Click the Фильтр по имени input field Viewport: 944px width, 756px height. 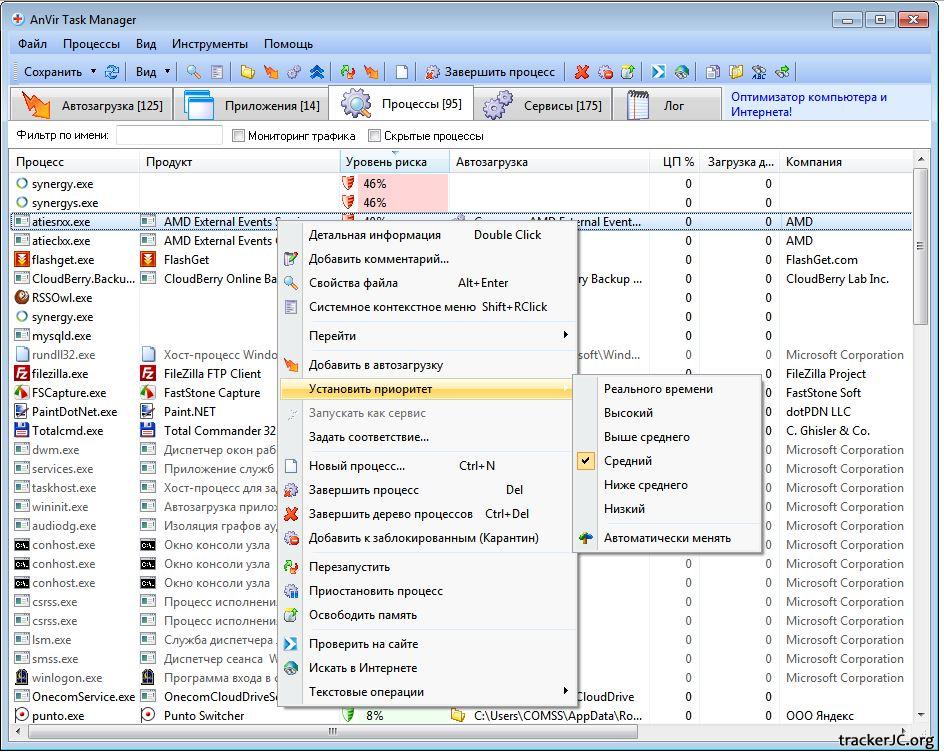169,136
